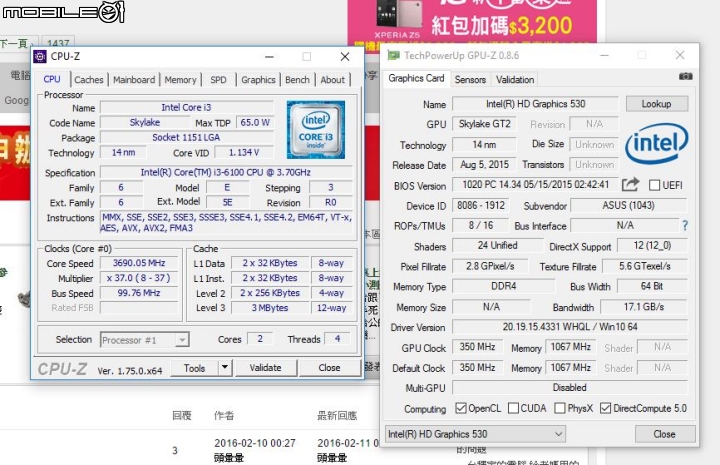Click the GPU value Skylake GT2

tap(484, 124)
